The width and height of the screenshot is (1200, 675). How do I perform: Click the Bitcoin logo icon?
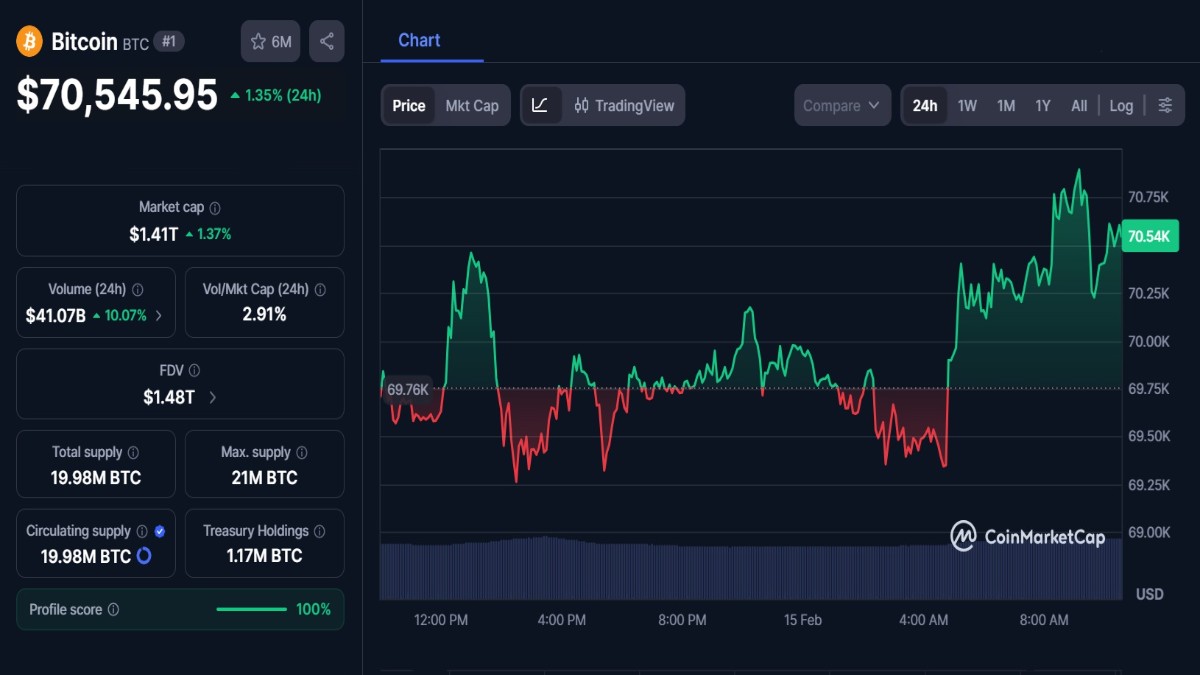click(x=28, y=41)
